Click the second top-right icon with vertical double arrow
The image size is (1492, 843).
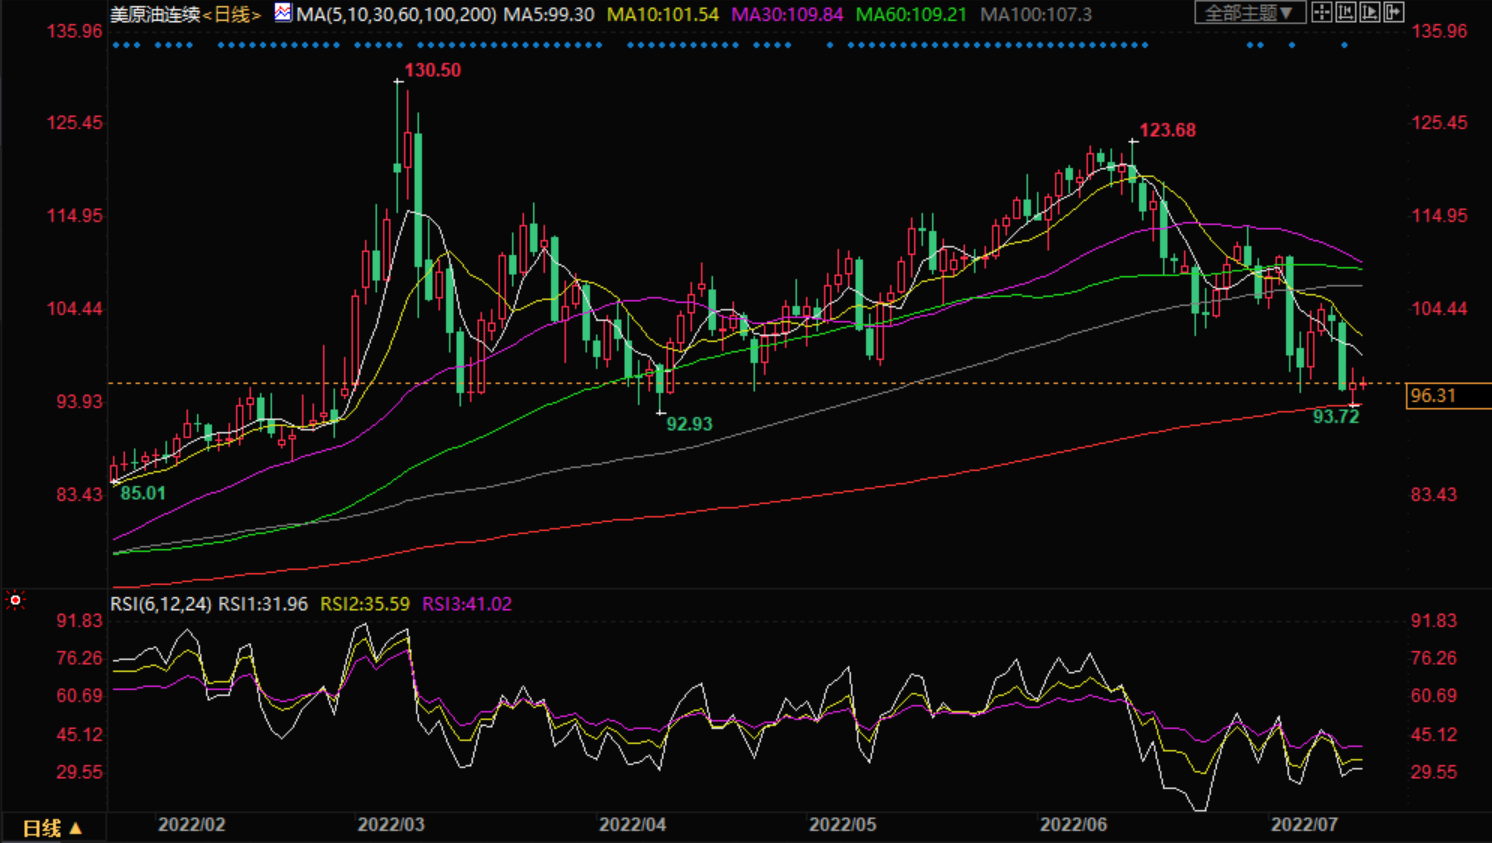[x=1346, y=13]
